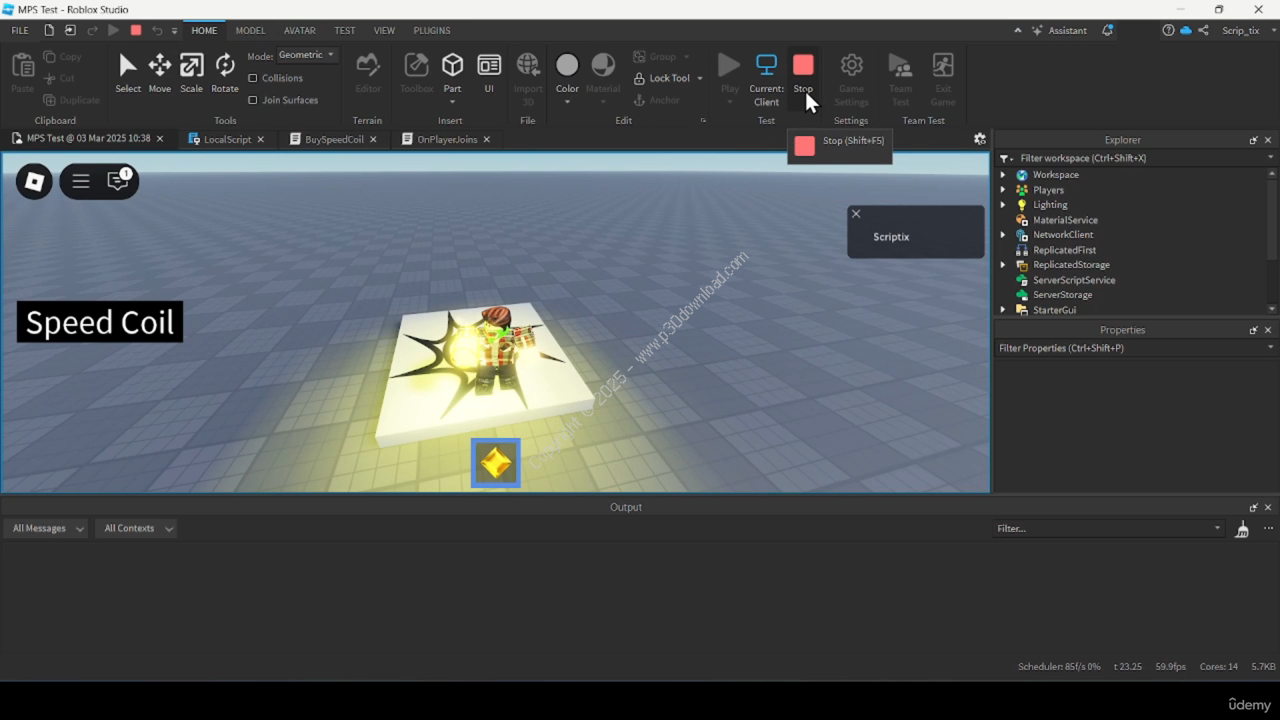The height and width of the screenshot is (720, 1280).
Task: Expand the ReplicatedStorage node
Action: point(1003,265)
